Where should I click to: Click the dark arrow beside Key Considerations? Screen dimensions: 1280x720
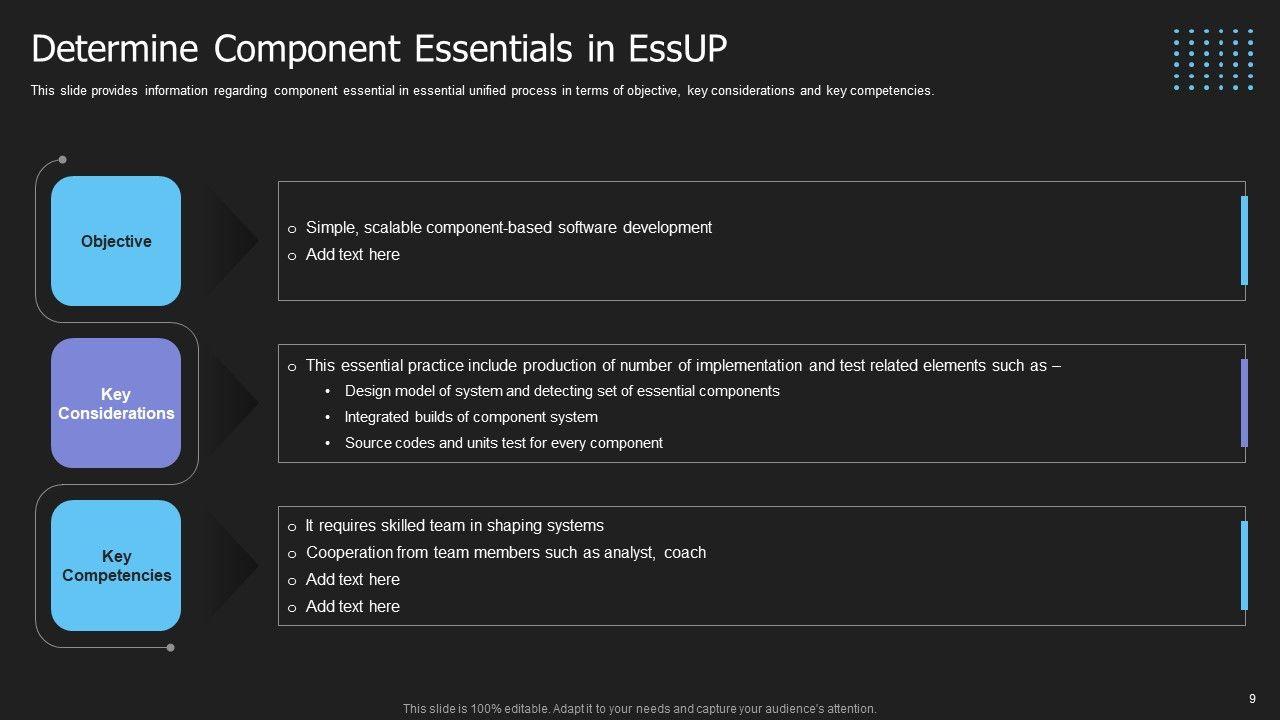tap(232, 403)
